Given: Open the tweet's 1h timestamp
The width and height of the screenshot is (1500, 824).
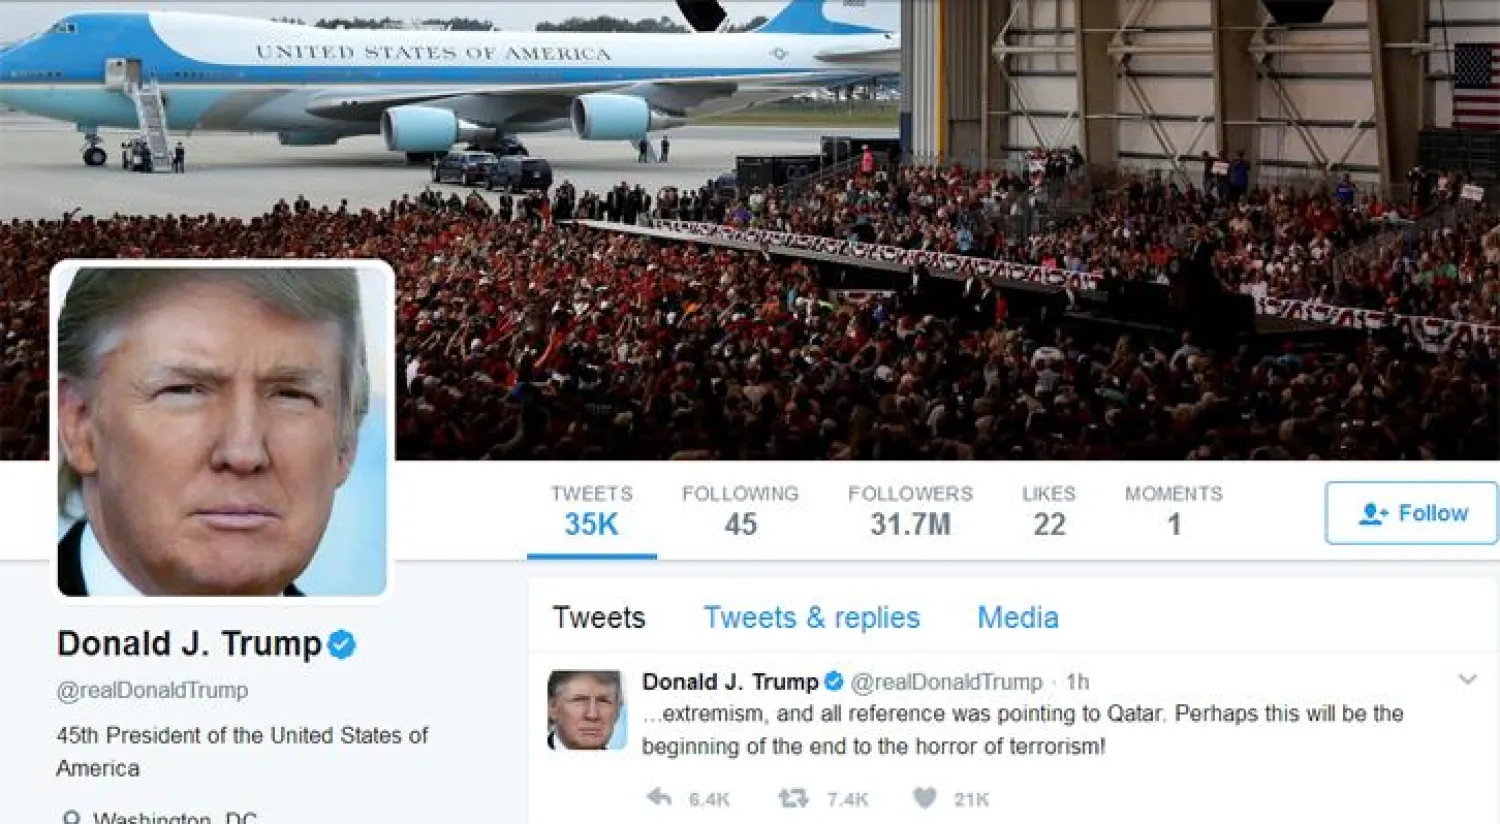Looking at the screenshot, I should [x=1077, y=682].
